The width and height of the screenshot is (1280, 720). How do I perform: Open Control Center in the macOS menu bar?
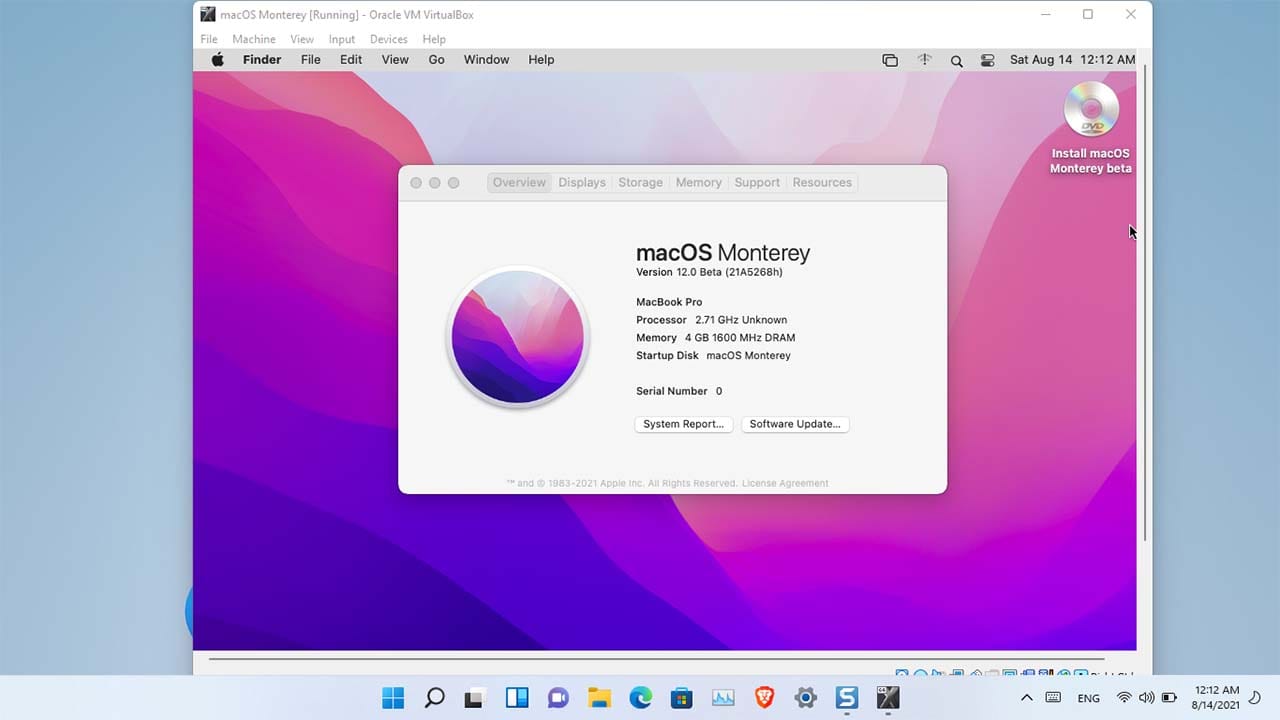pyautogui.click(x=988, y=60)
